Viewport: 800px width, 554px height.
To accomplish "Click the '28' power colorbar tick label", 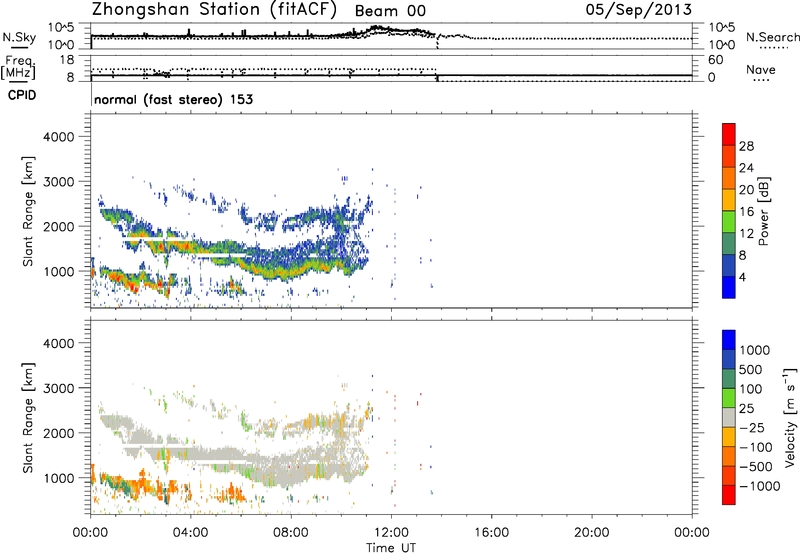I will pyautogui.click(x=746, y=146).
